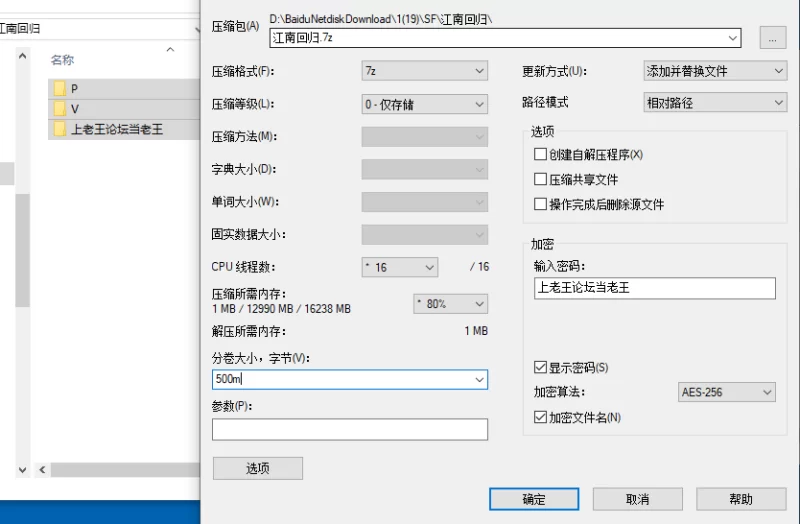Enable 创建自解压程序 checkbox
Viewport: 800px width, 524px height.
[541, 155]
